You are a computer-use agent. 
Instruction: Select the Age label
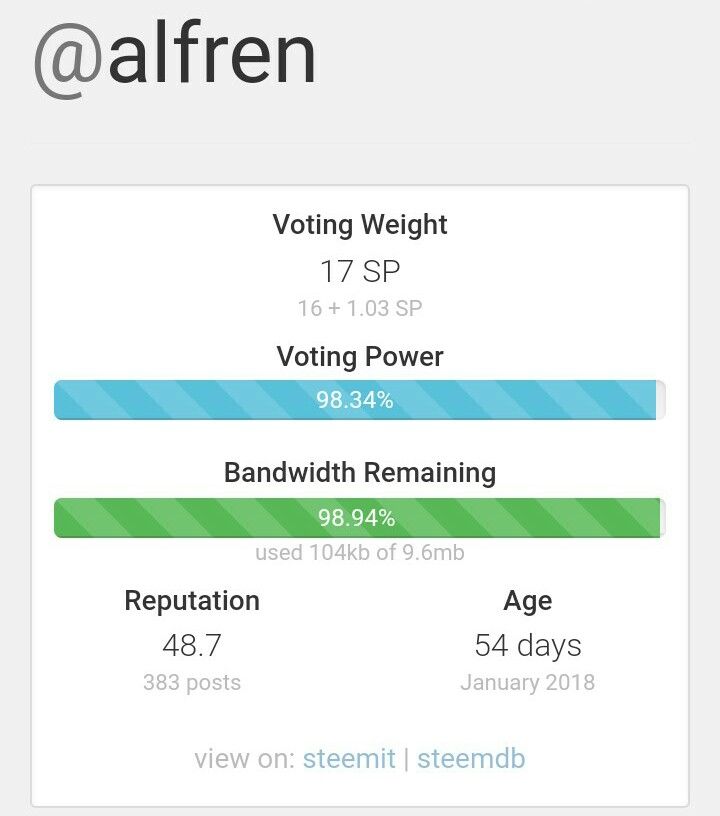click(528, 602)
